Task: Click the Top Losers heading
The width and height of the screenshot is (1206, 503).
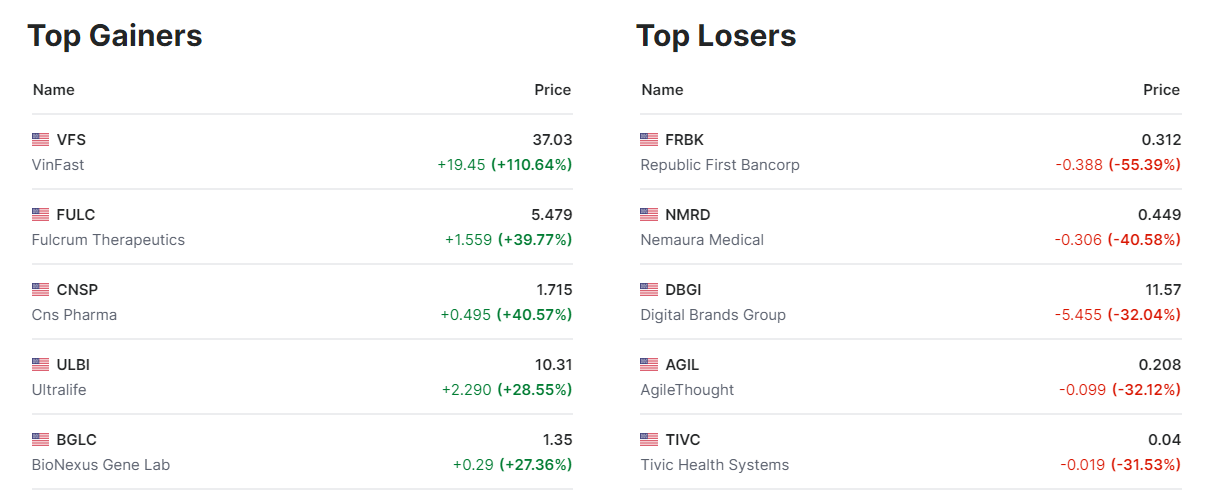Action: coord(716,36)
